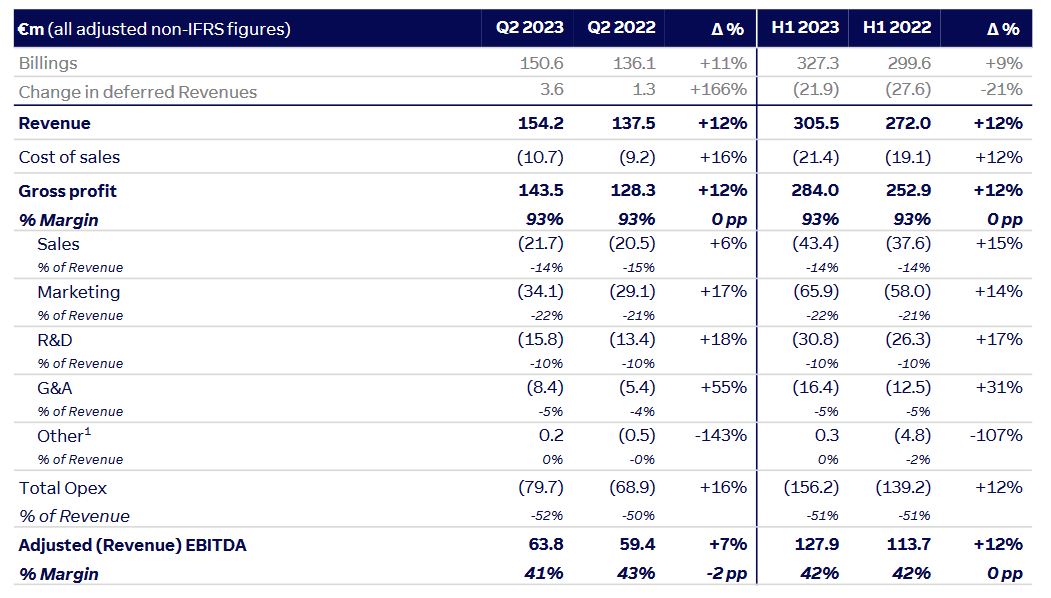Click the Adjusted (Revenue) EBITDA label
This screenshot has height=598, width=1051.
132,545
